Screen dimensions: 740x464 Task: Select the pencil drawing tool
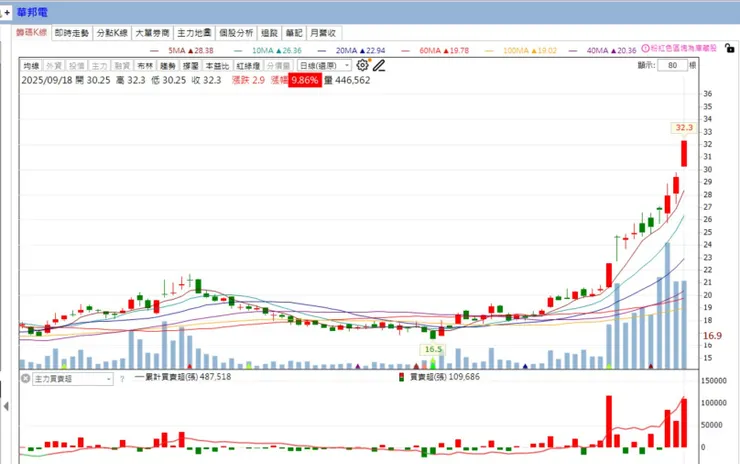pos(379,65)
